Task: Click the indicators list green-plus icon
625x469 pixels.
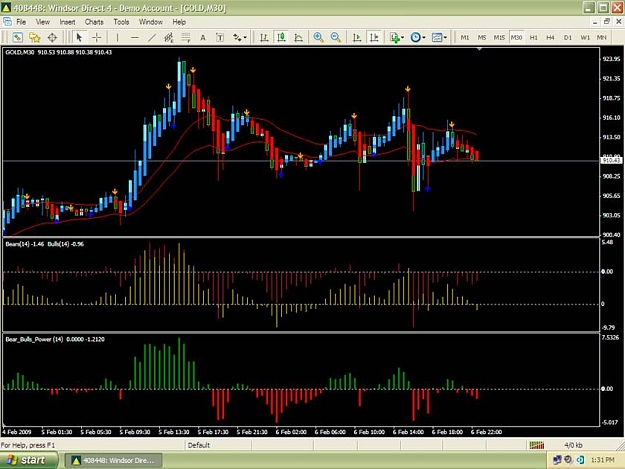Action: coord(395,37)
